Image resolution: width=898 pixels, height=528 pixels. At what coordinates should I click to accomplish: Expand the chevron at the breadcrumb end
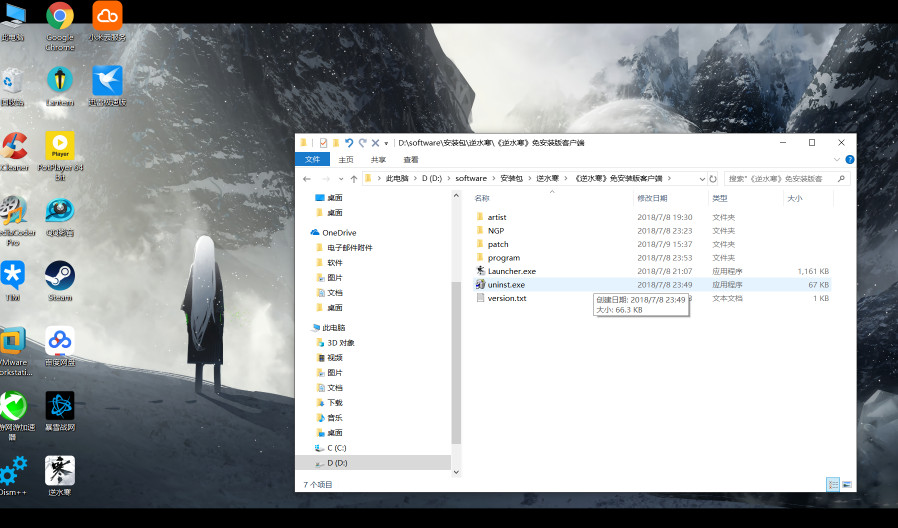coord(669,179)
